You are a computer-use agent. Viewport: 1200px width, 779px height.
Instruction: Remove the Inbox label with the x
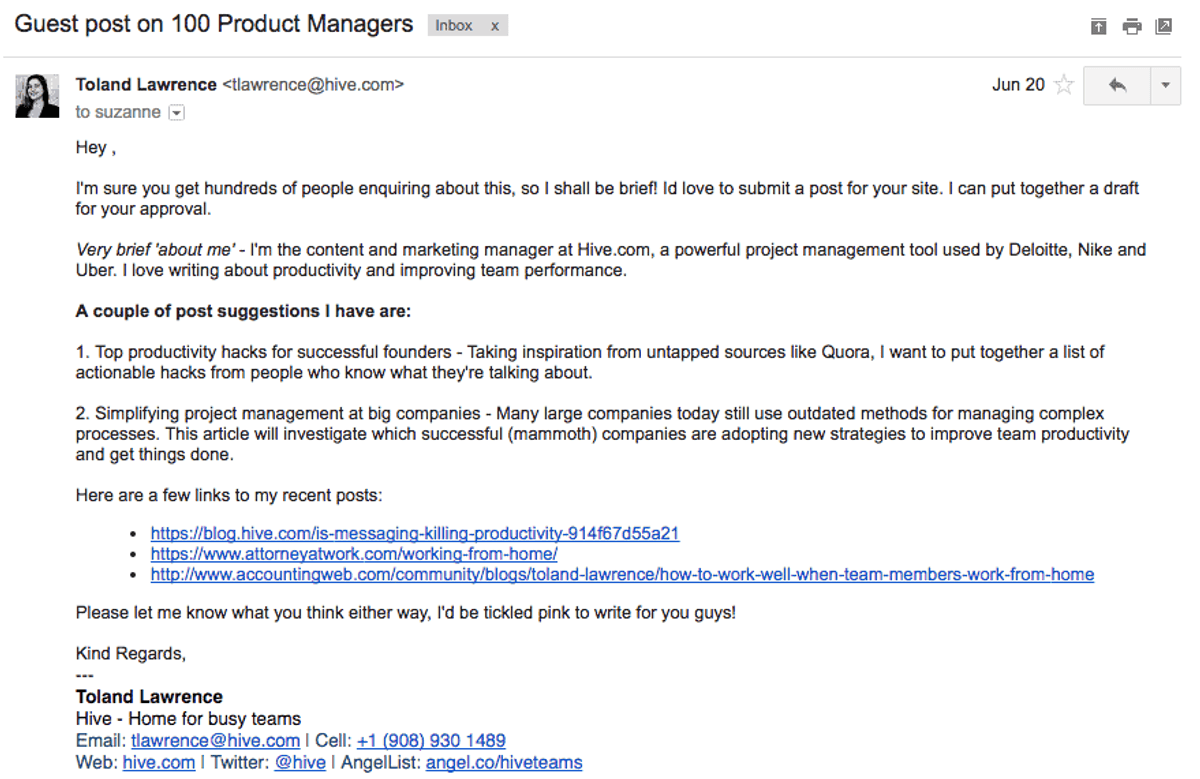pos(494,26)
